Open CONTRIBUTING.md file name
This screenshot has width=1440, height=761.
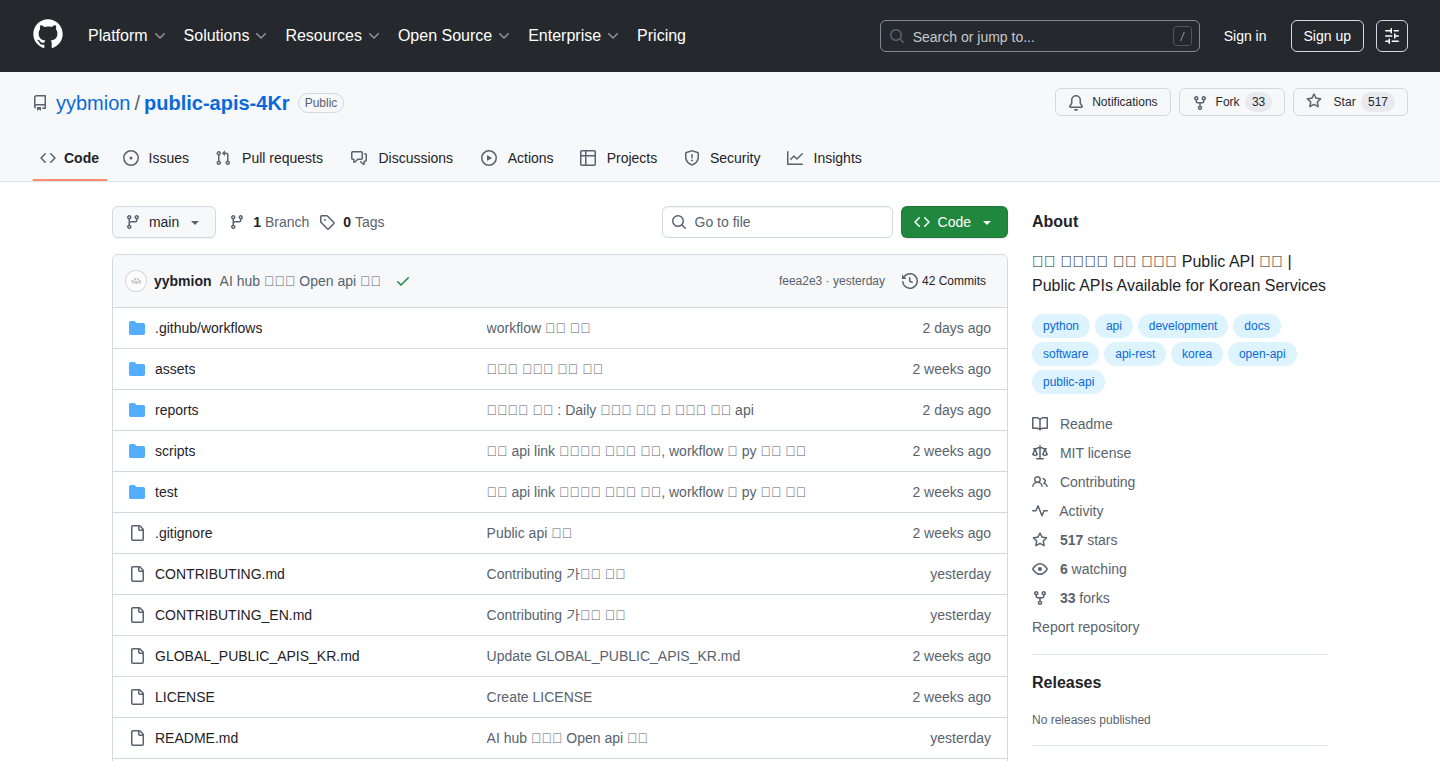tap(220, 574)
